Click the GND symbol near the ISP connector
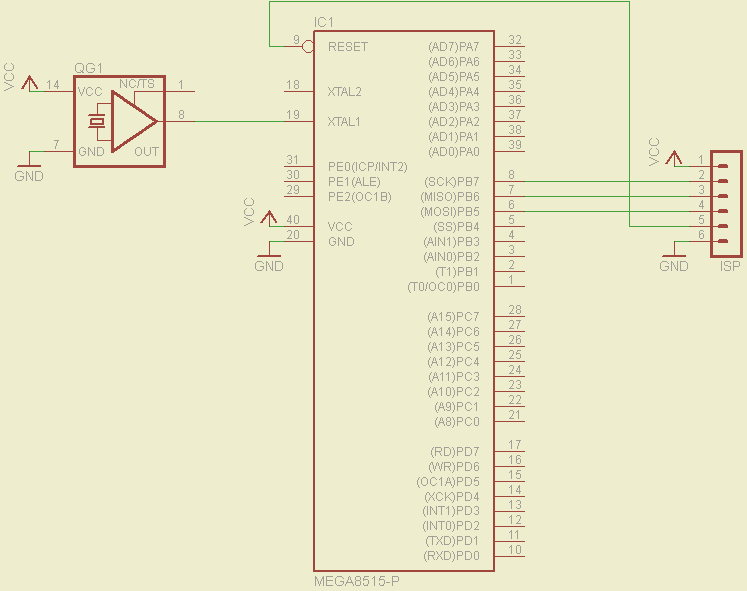 click(x=674, y=254)
